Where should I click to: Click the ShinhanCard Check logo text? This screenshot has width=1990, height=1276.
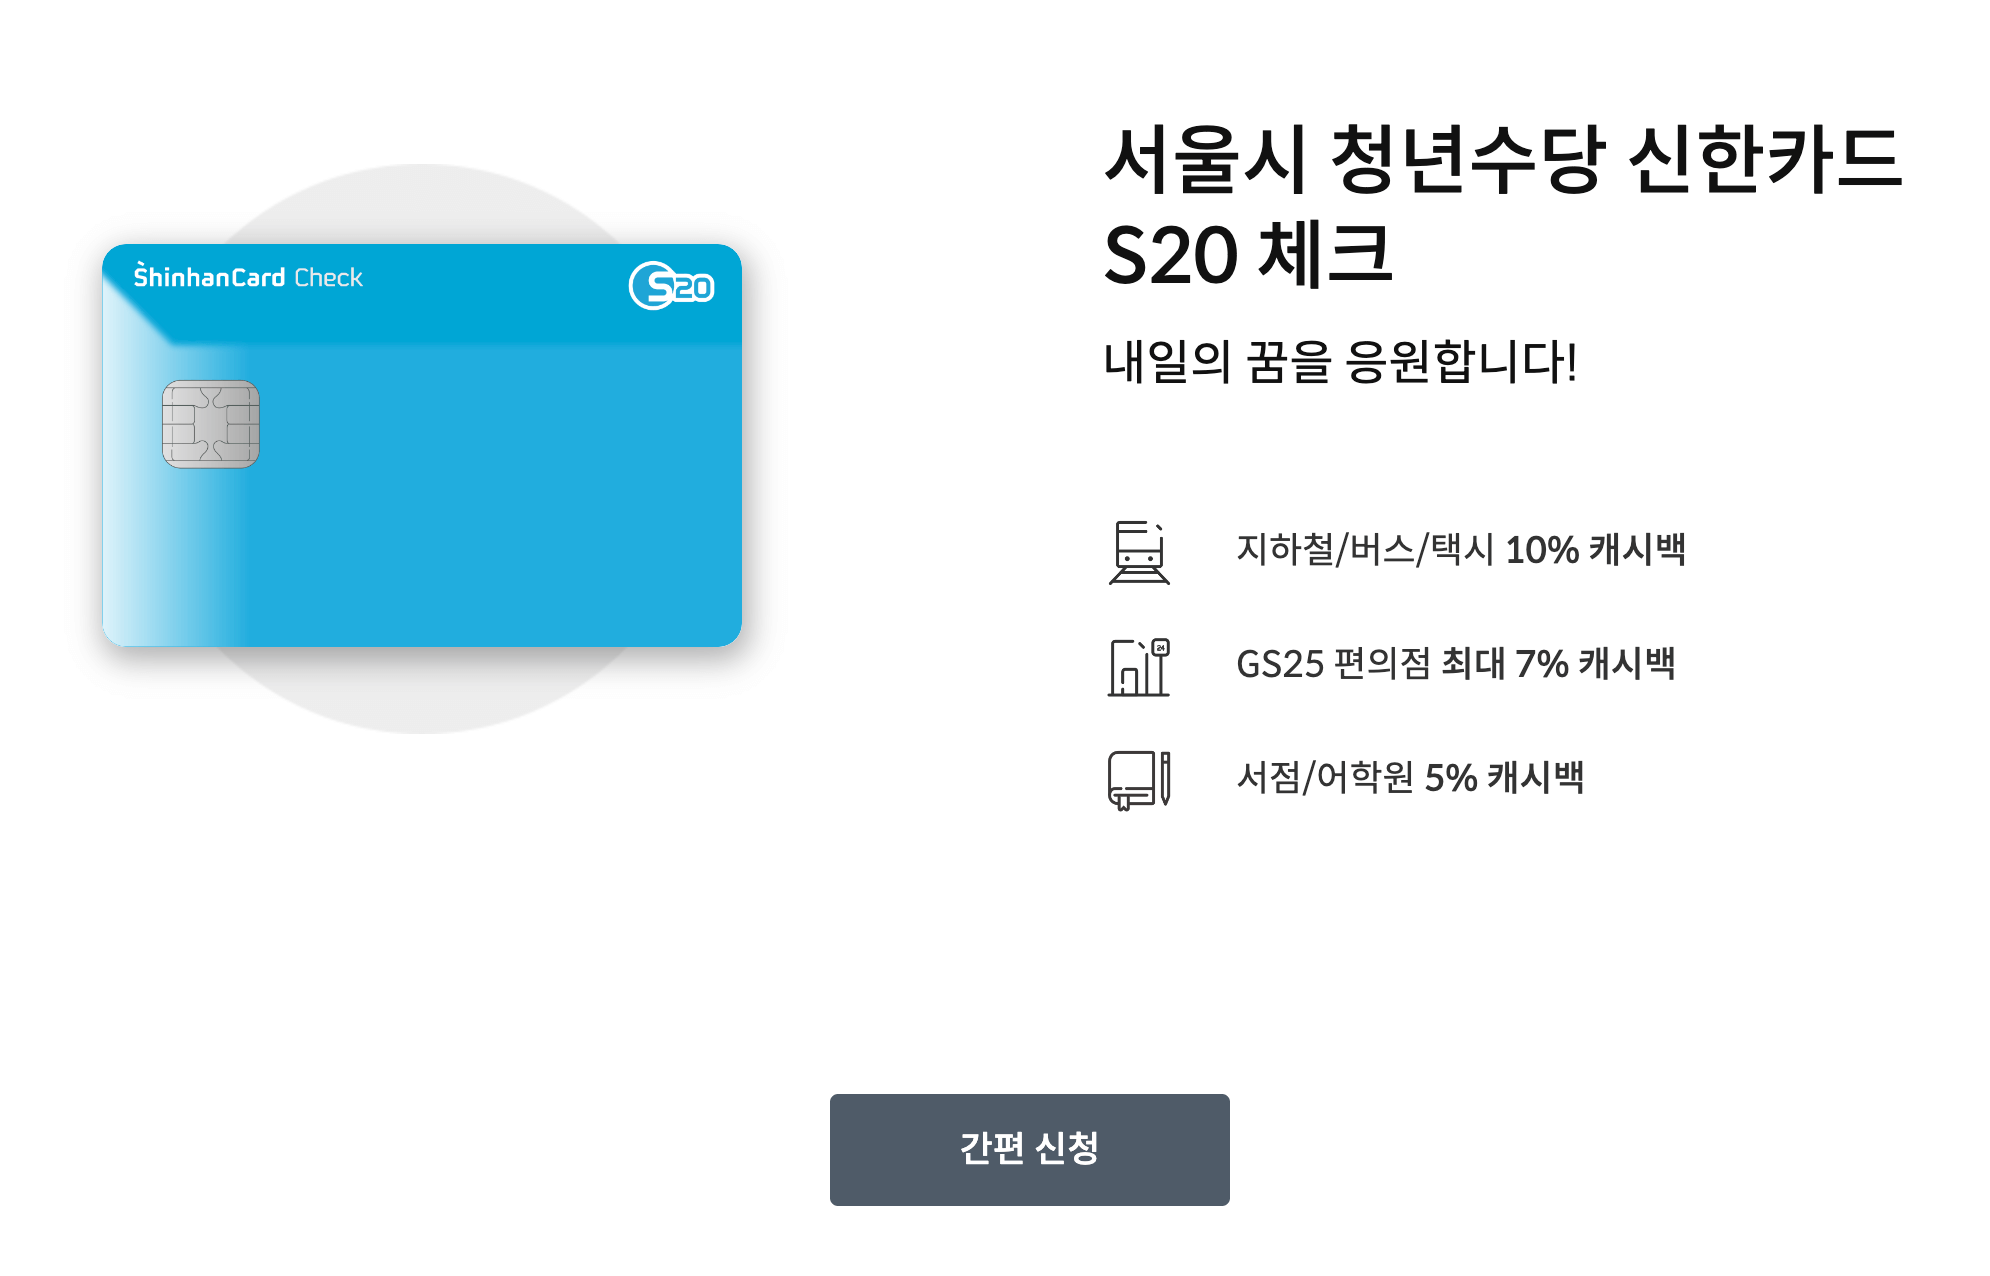tap(249, 278)
